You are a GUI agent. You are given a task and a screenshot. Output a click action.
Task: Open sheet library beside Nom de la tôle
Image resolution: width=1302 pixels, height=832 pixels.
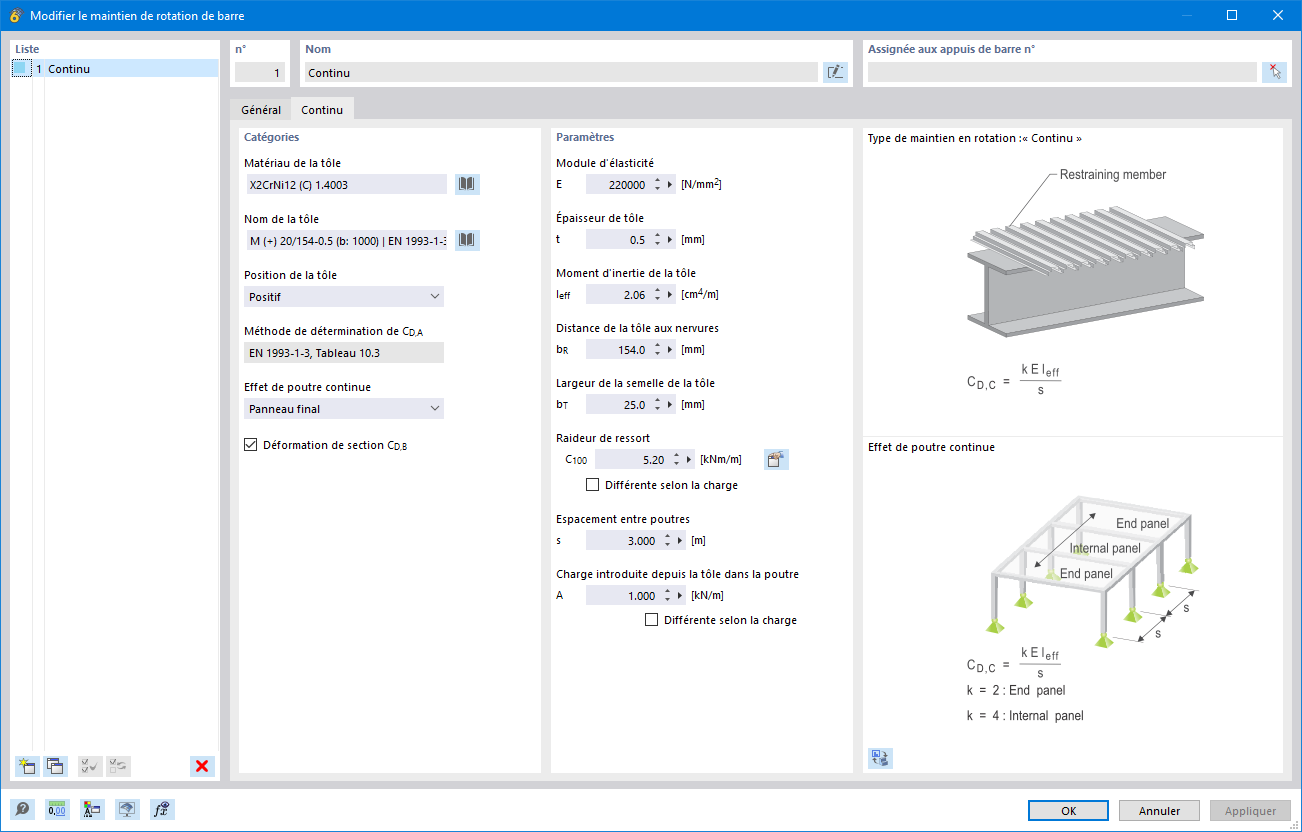tap(467, 240)
